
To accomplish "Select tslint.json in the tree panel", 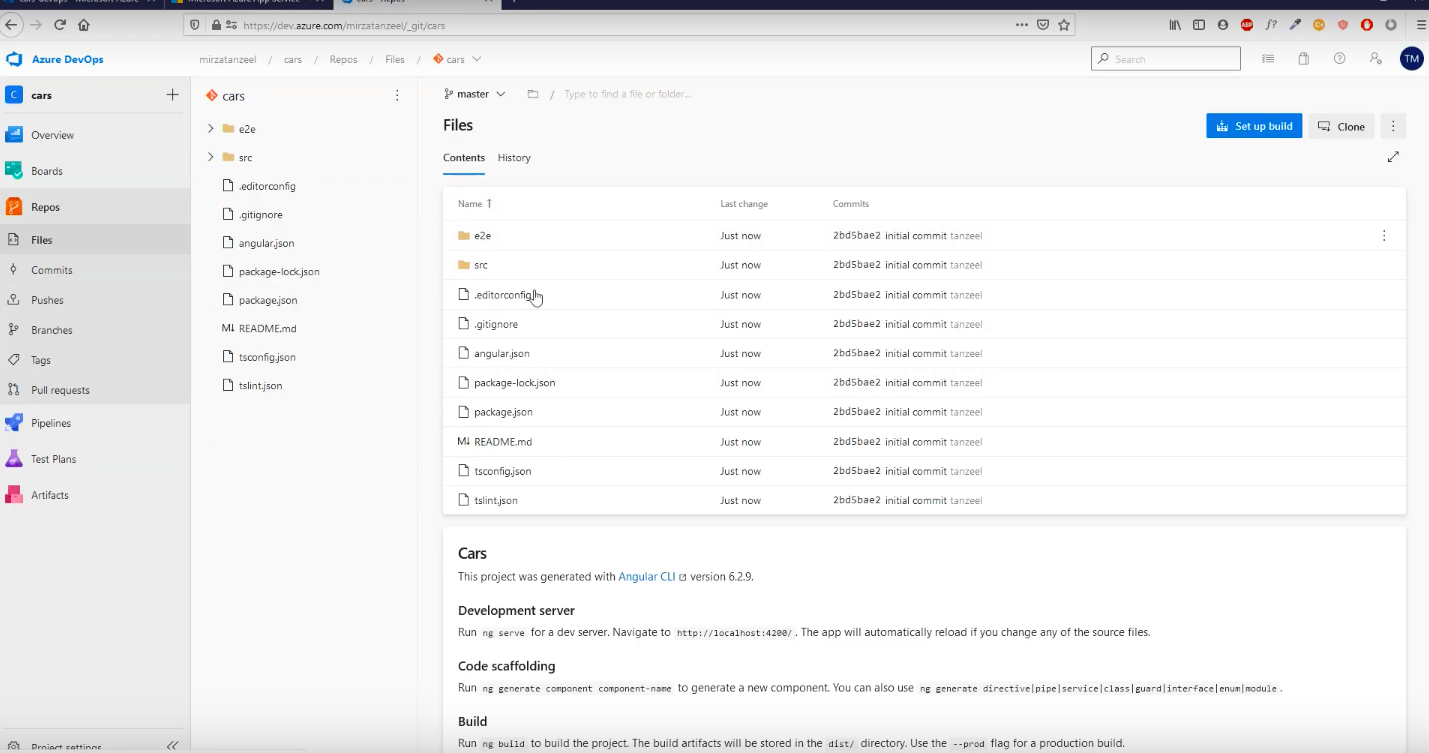I will tap(260, 385).
